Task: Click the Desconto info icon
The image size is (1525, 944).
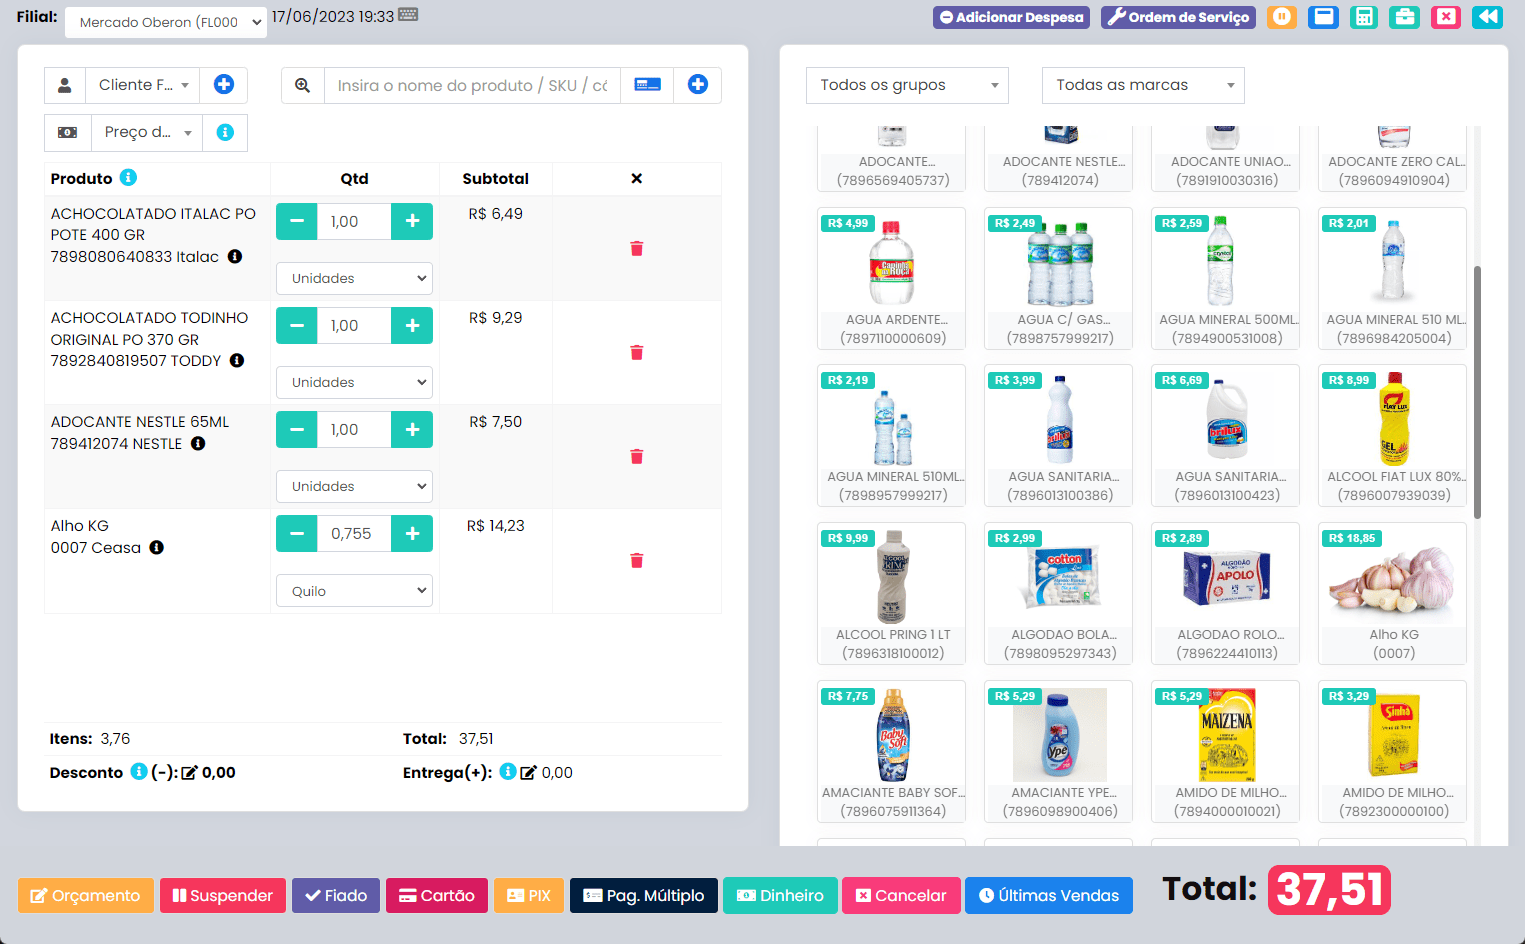Action: [x=139, y=771]
